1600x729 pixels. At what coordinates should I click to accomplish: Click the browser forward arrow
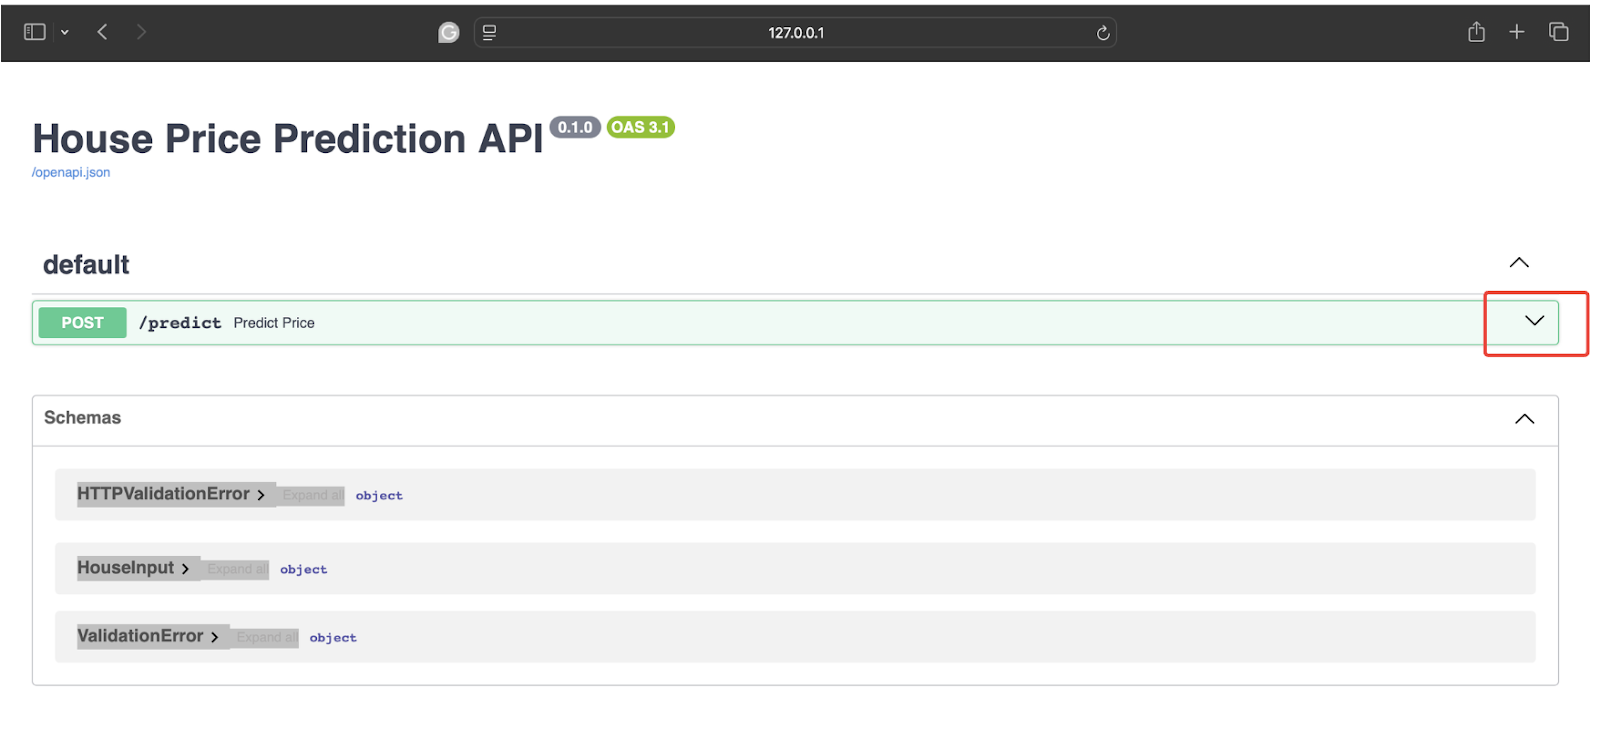tap(141, 32)
